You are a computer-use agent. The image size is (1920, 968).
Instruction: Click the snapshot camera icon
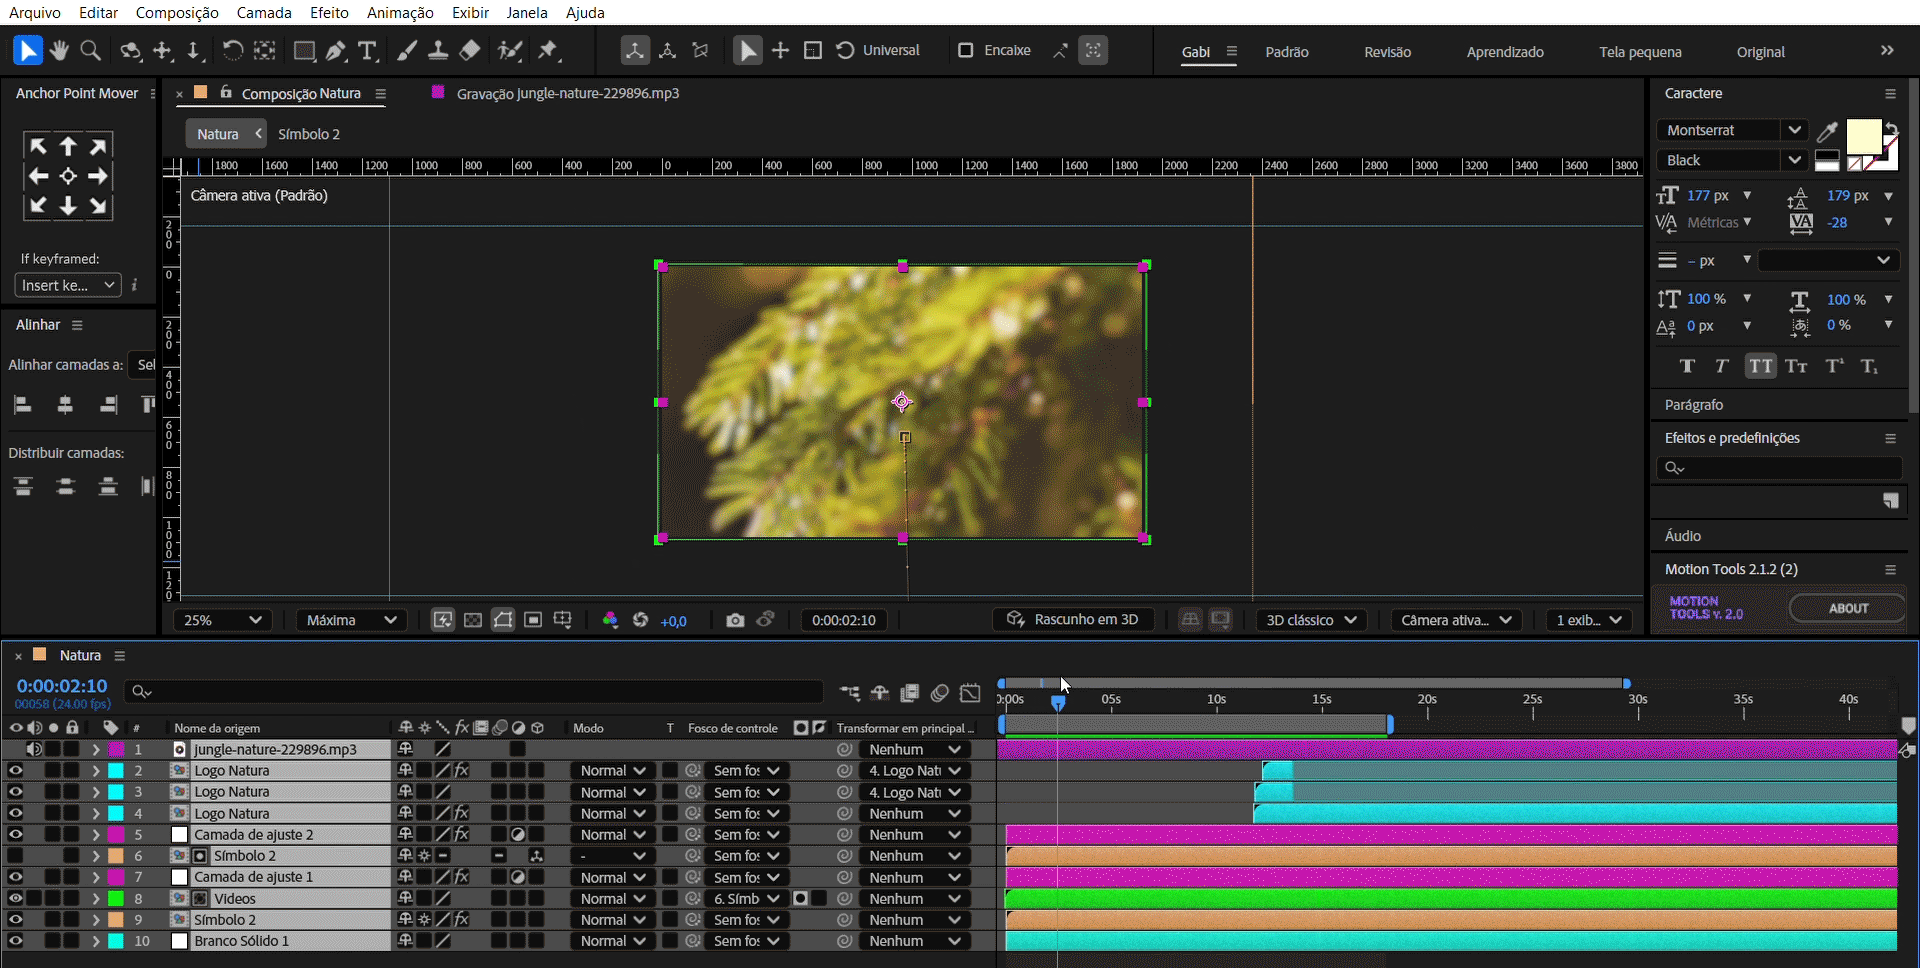click(x=735, y=620)
